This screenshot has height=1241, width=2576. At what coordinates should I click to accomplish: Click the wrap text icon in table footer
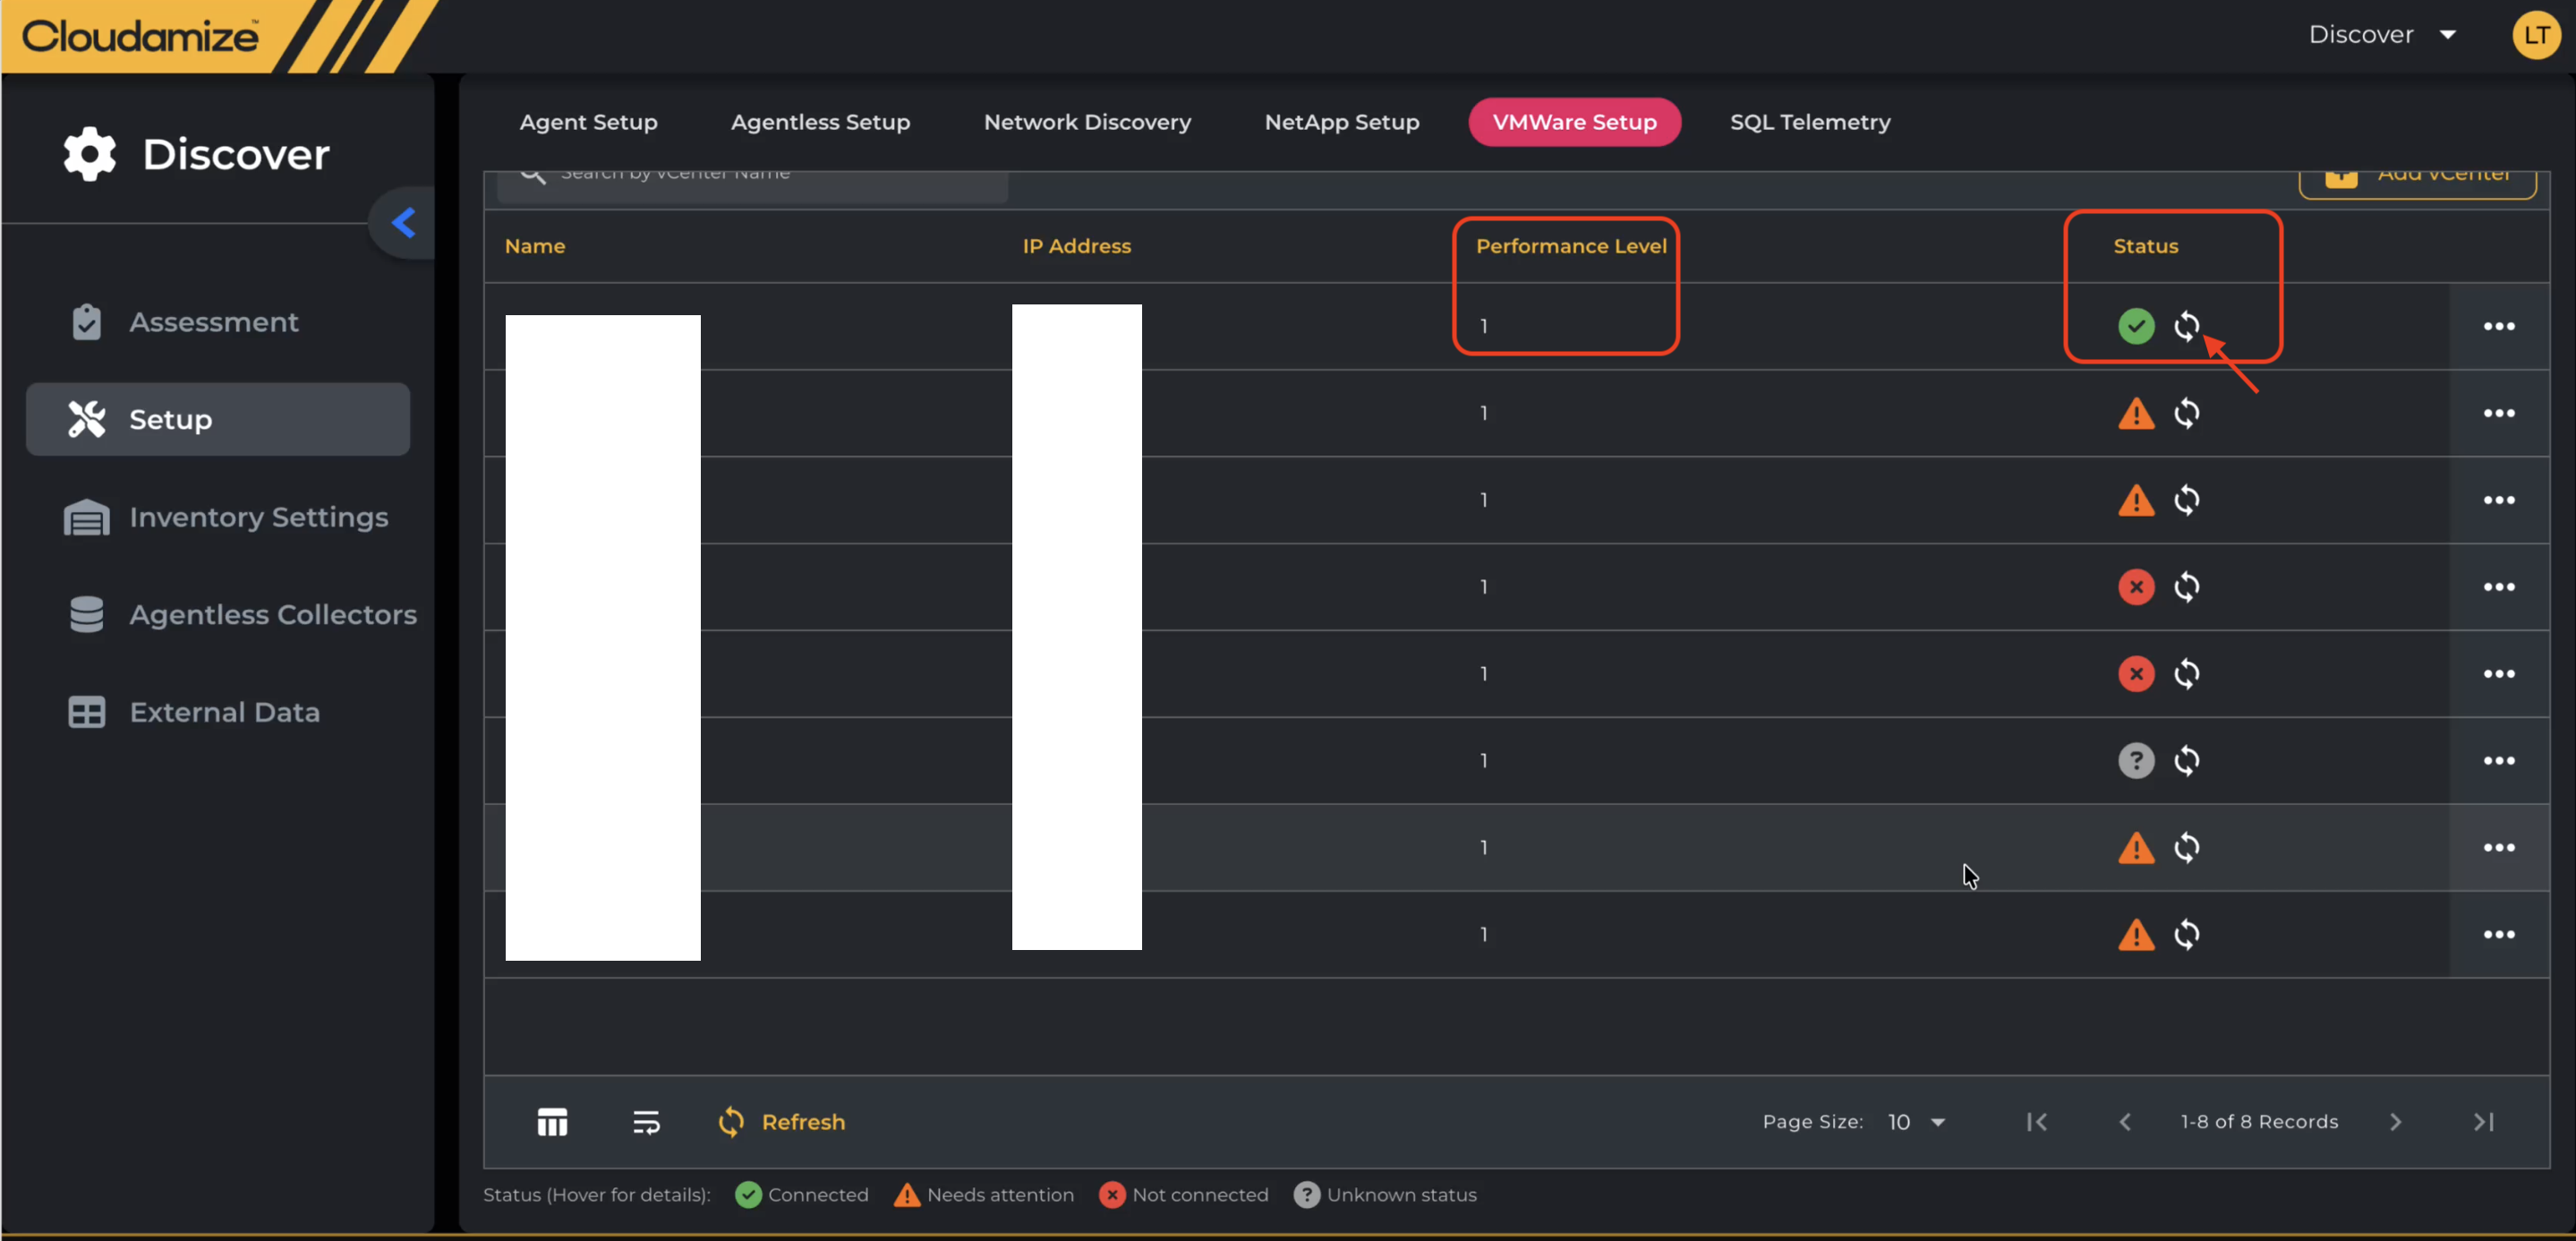tap(646, 1122)
